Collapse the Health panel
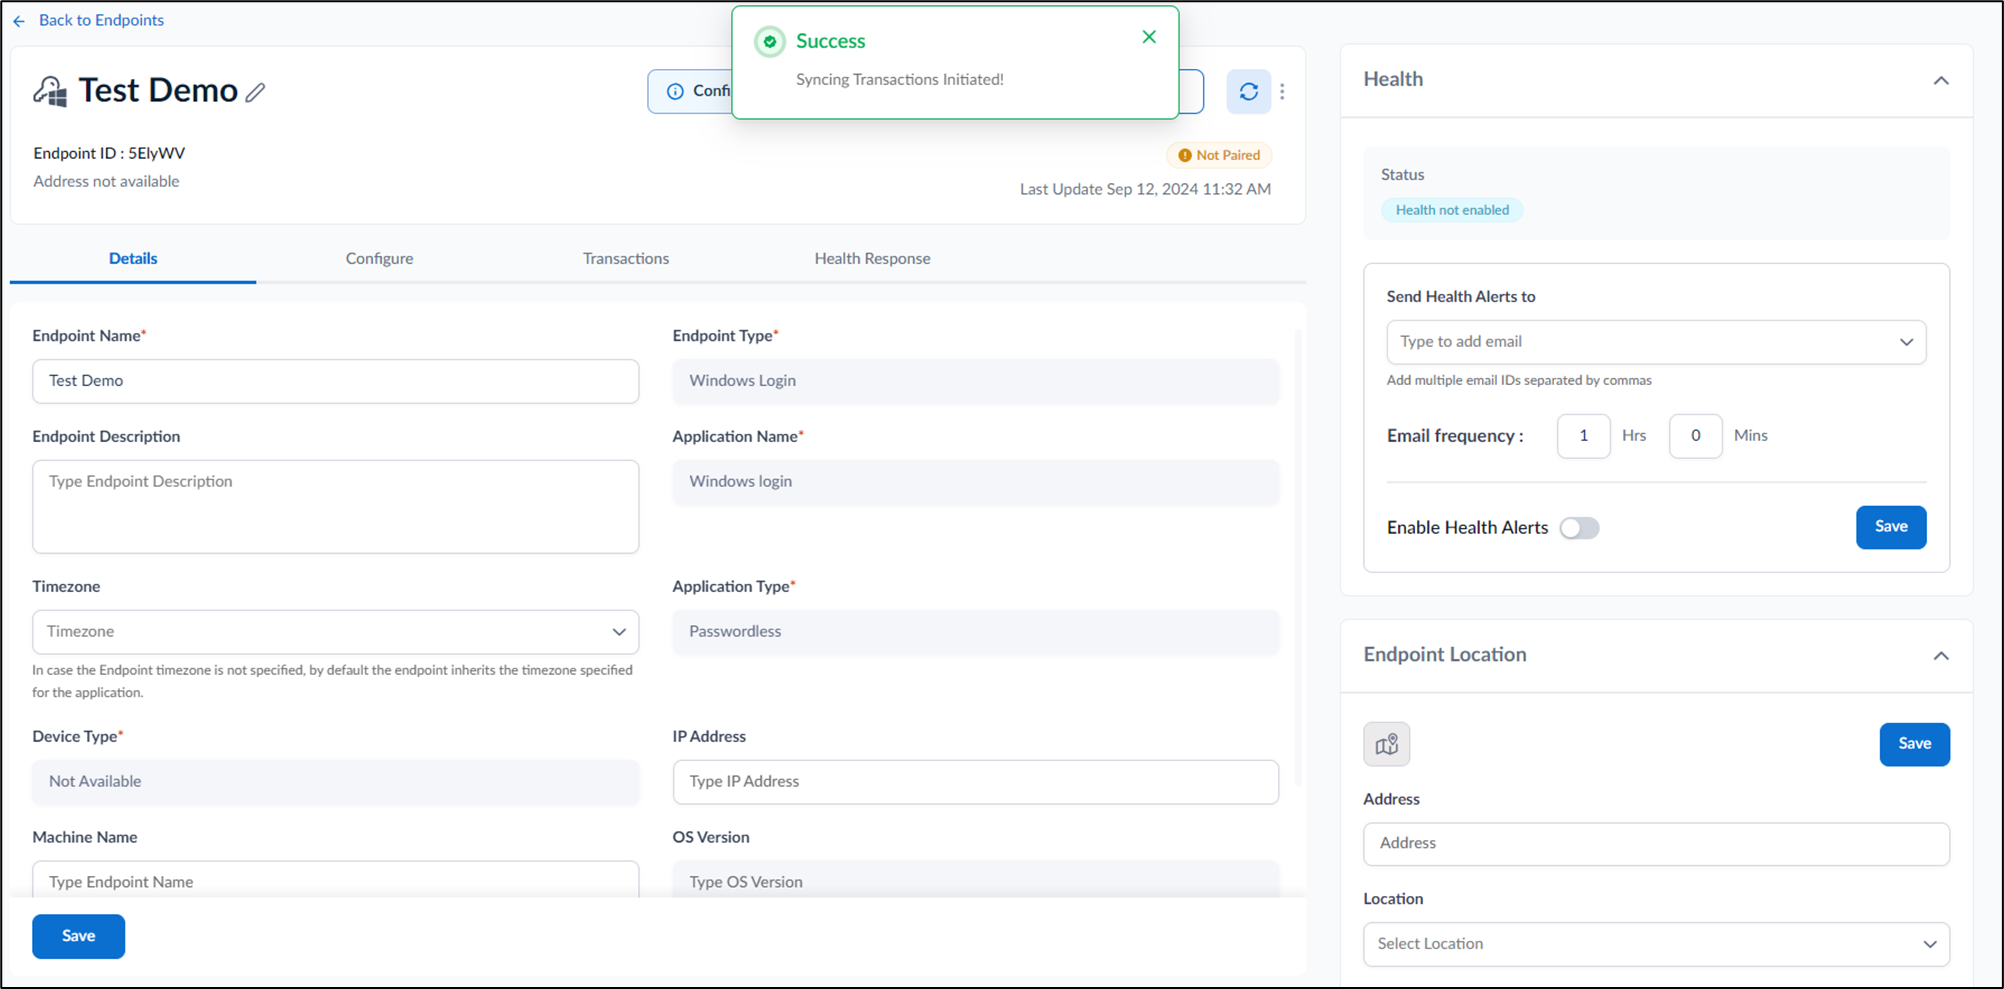Screen dimensions: 2004x989 click(1940, 80)
